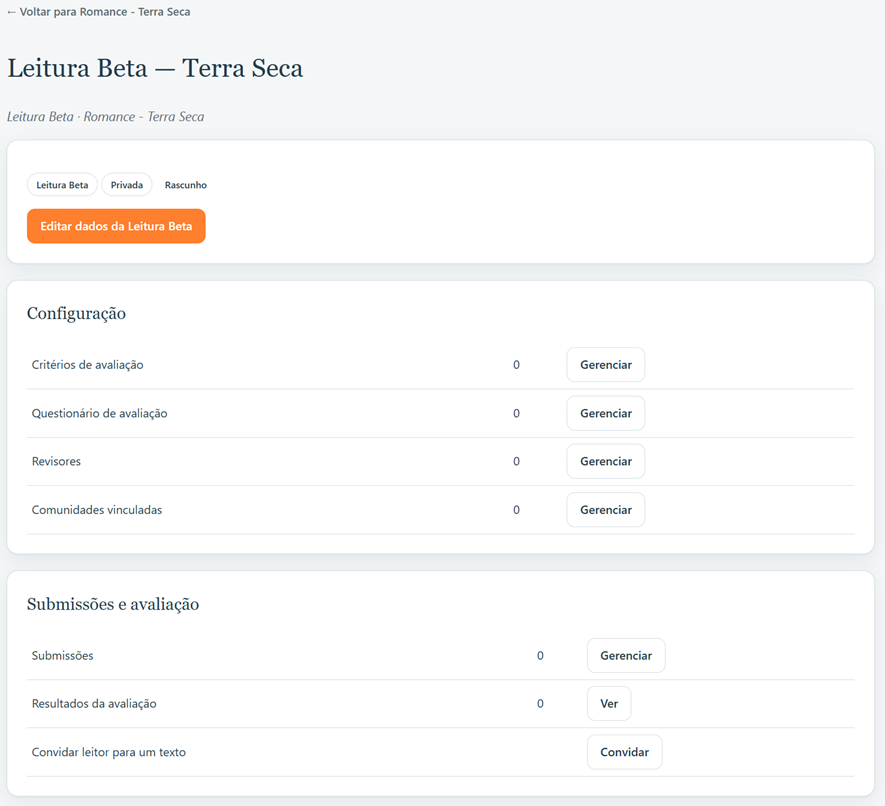885x806 pixels.
Task: Click the Submissões e avaliação heading
Action: point(113,604)
